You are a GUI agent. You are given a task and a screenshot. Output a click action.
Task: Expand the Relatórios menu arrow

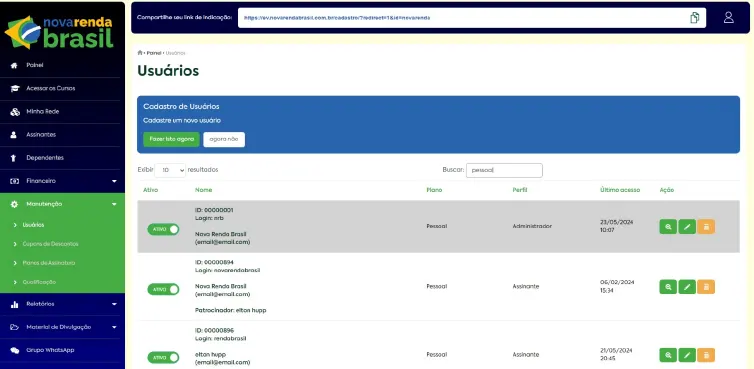(x=114, y=305)
